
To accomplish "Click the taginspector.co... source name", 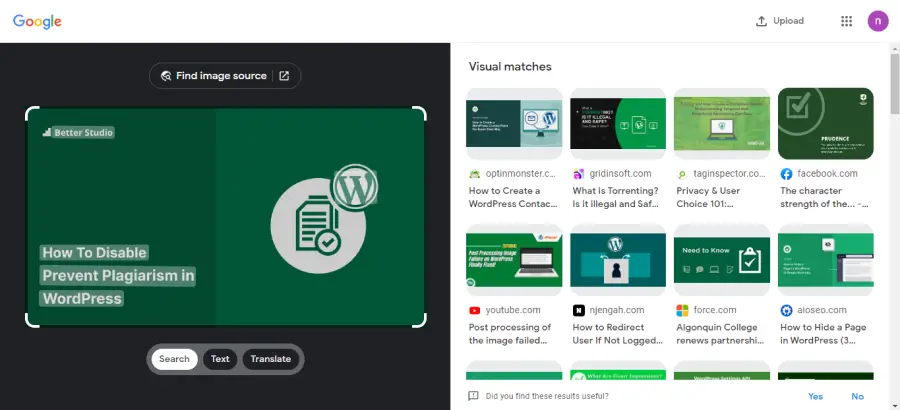I will click(x=730, y=173).
